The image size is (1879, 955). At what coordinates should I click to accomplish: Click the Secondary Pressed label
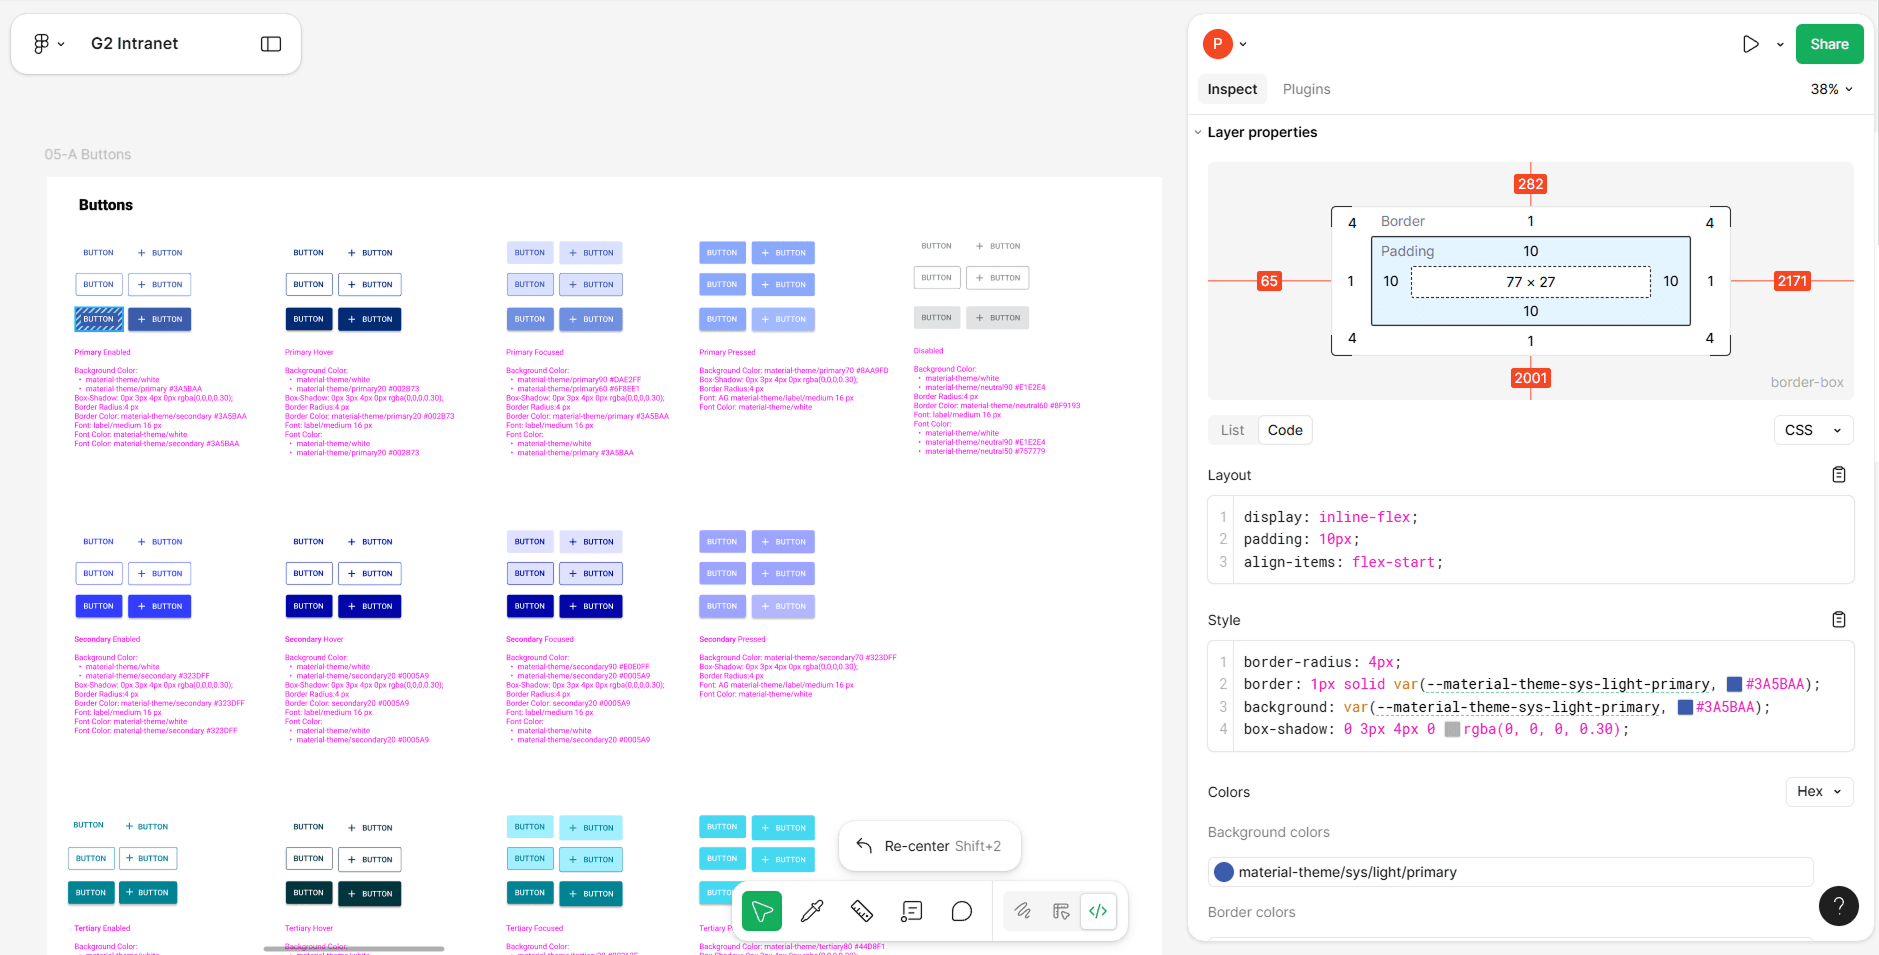tap(732, 639)
